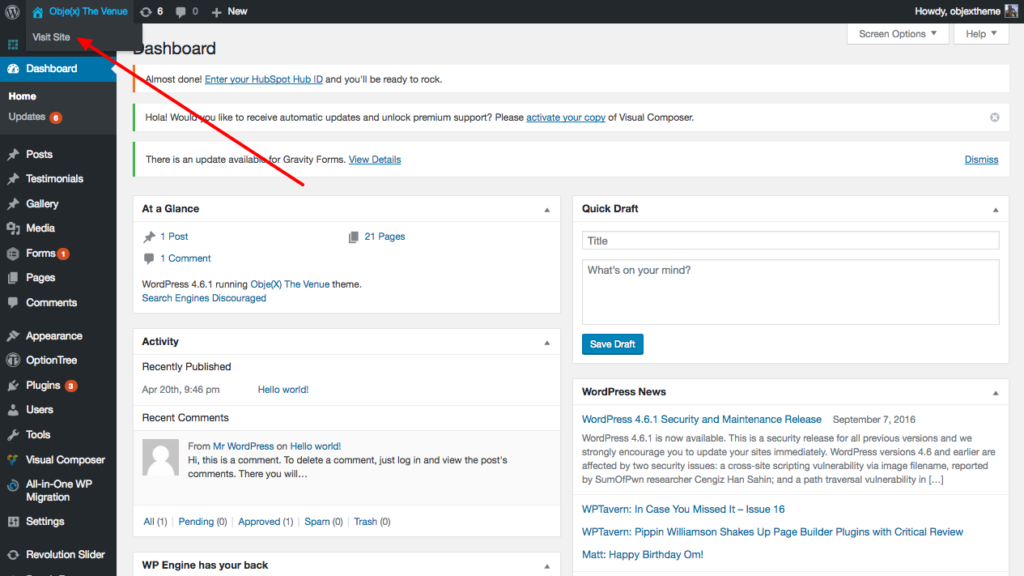Click the OptionTree icon
This screenshot has height=576, width=1024.
[13, 360]
